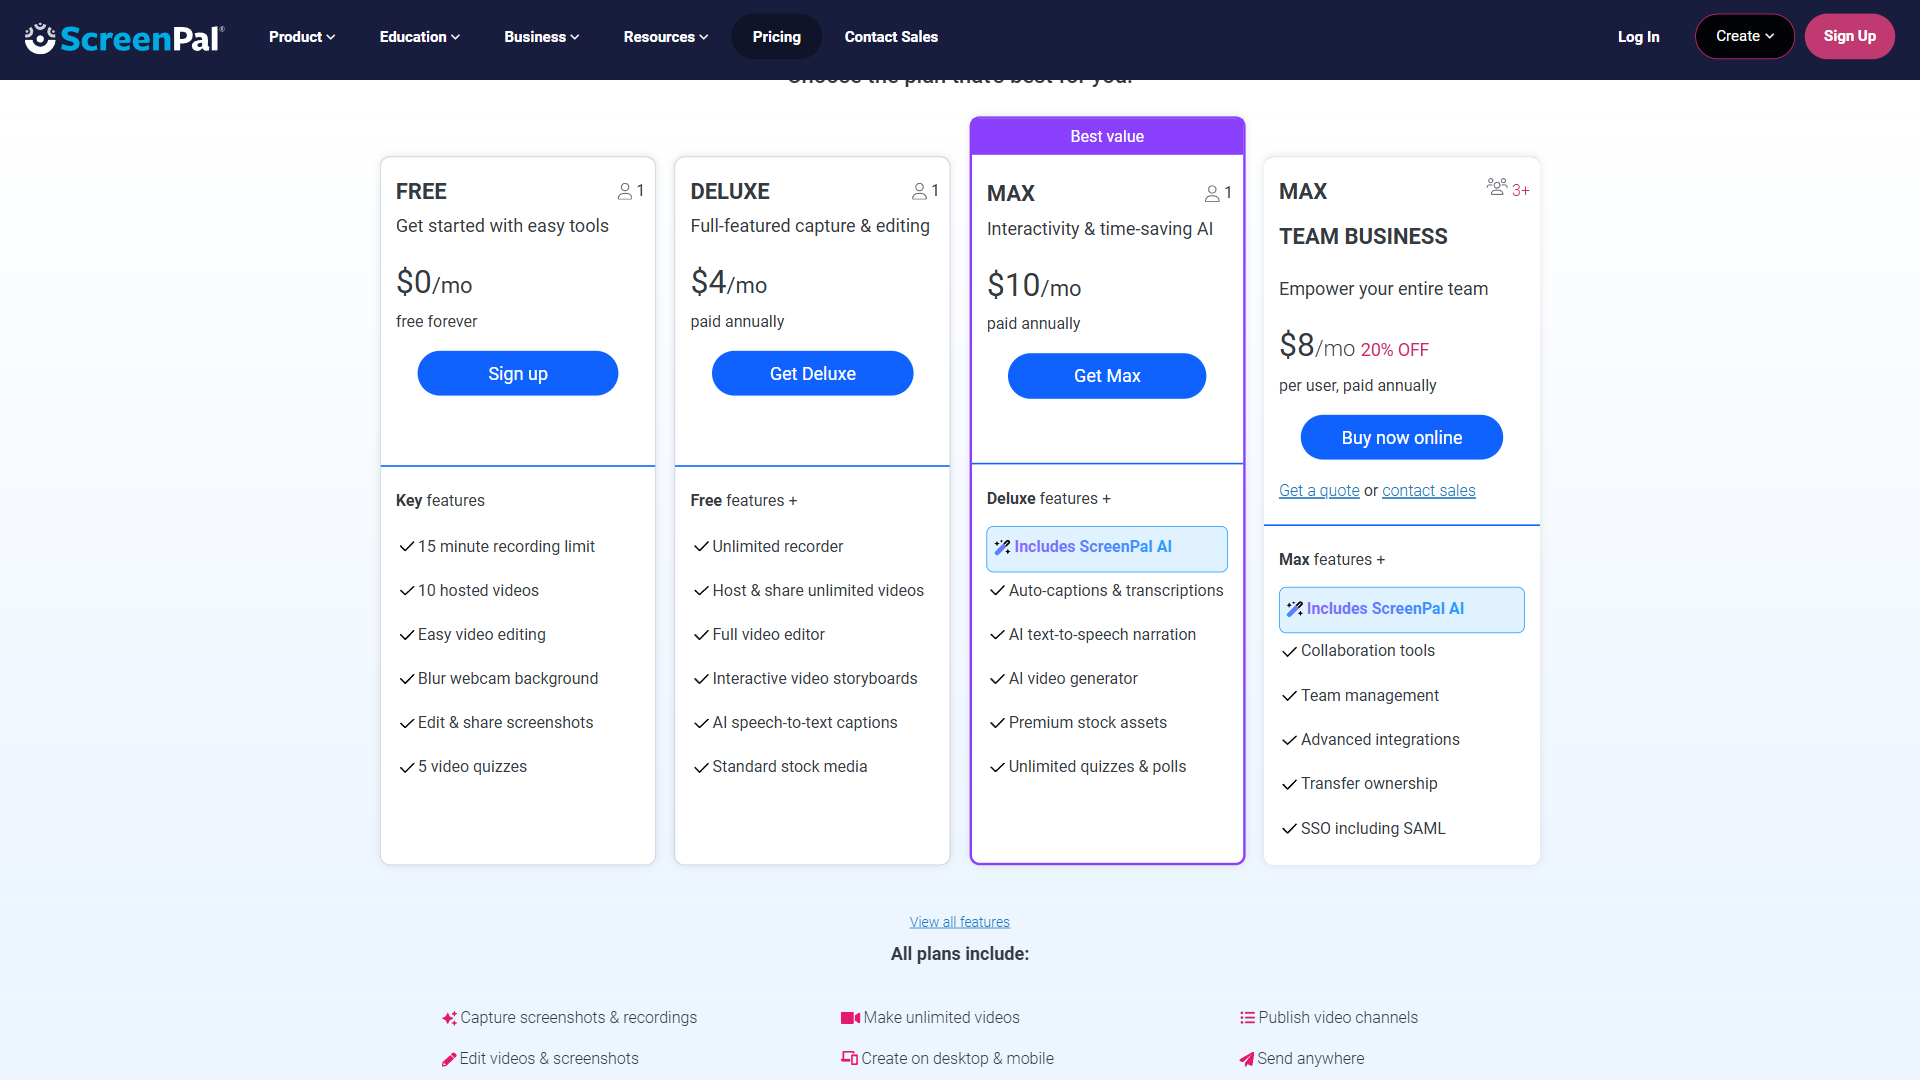The image size is (1920, 1080).
Task: Expand the Product menu
Action: pyautogui.click(x=302, y=37)
